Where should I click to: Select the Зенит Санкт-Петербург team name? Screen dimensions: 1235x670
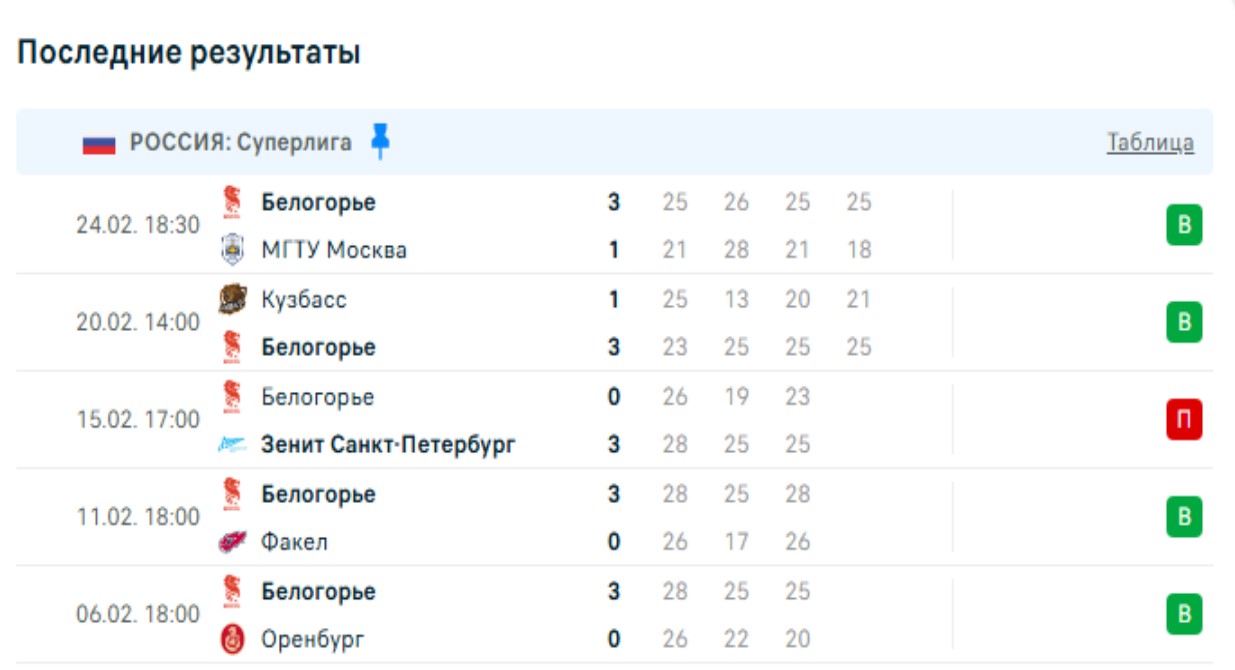coord(388,445)
